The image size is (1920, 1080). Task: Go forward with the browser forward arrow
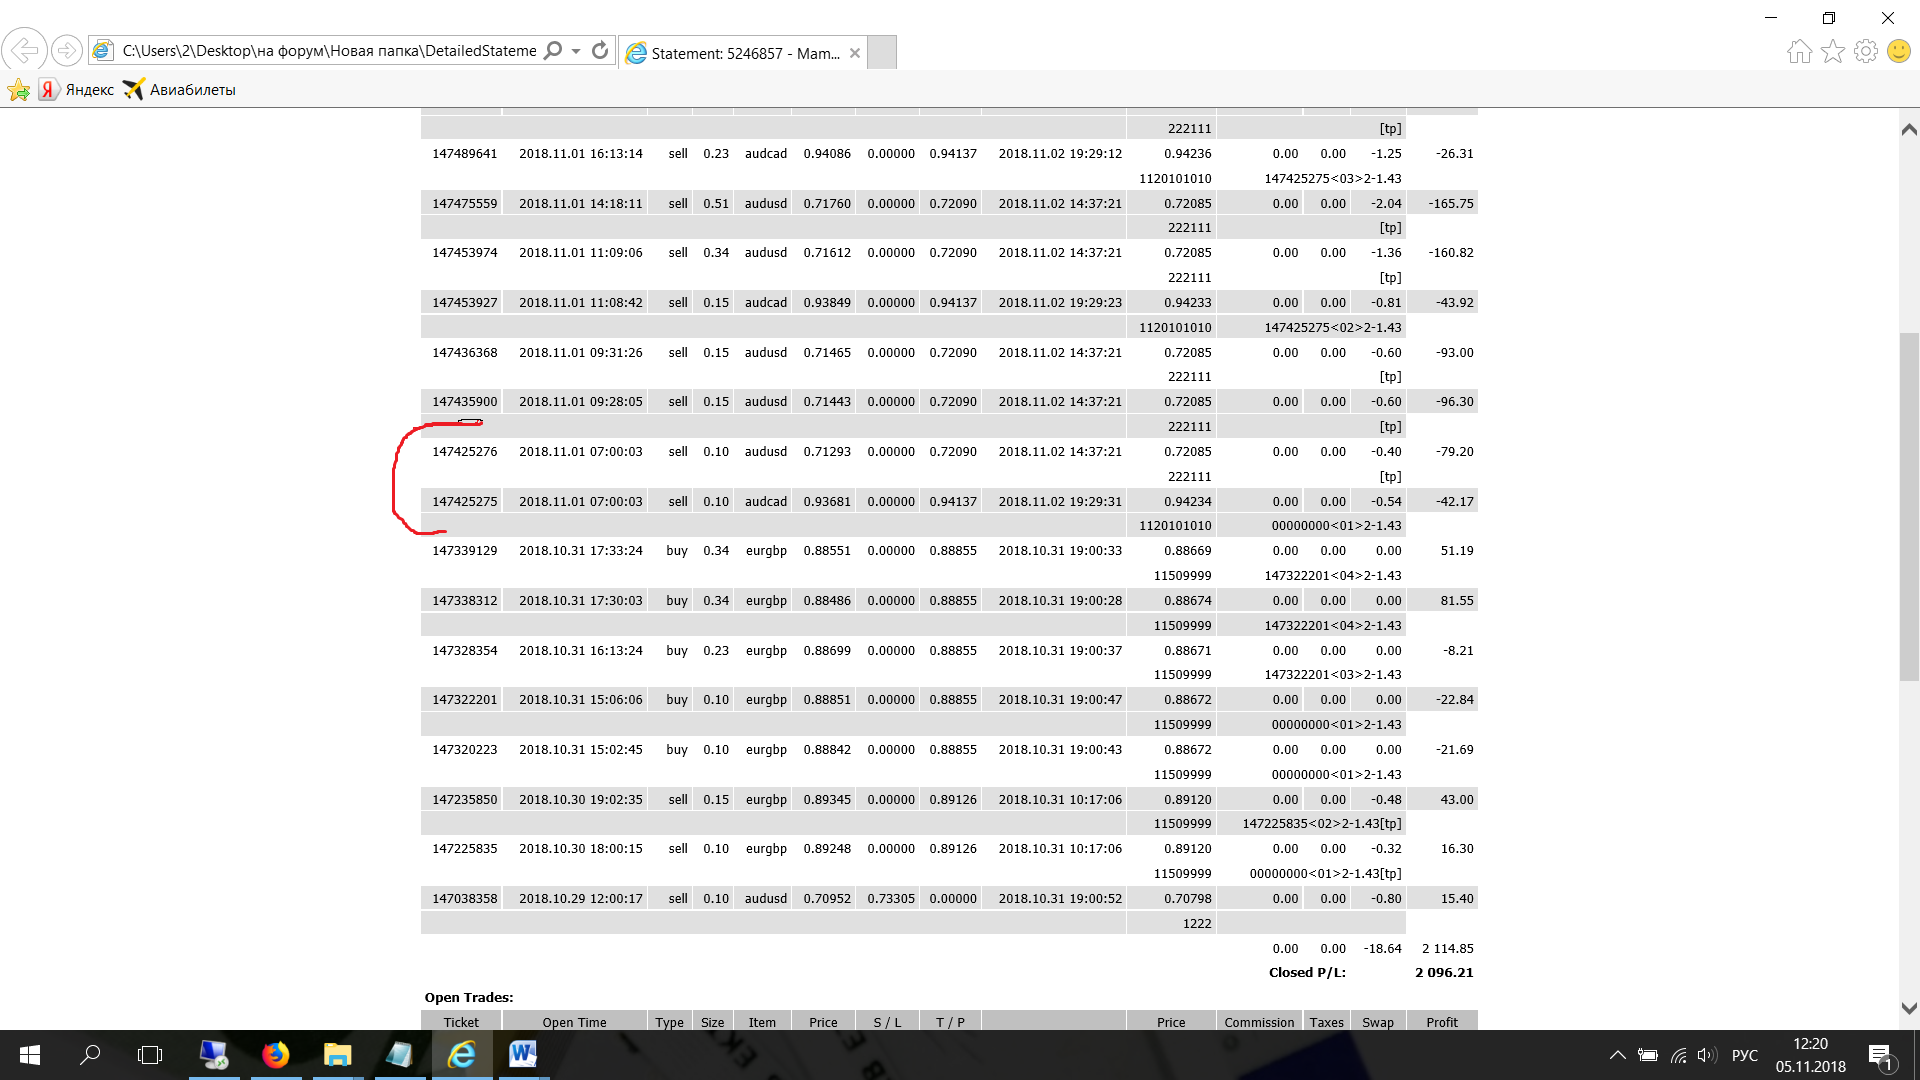tap(67, 50)
